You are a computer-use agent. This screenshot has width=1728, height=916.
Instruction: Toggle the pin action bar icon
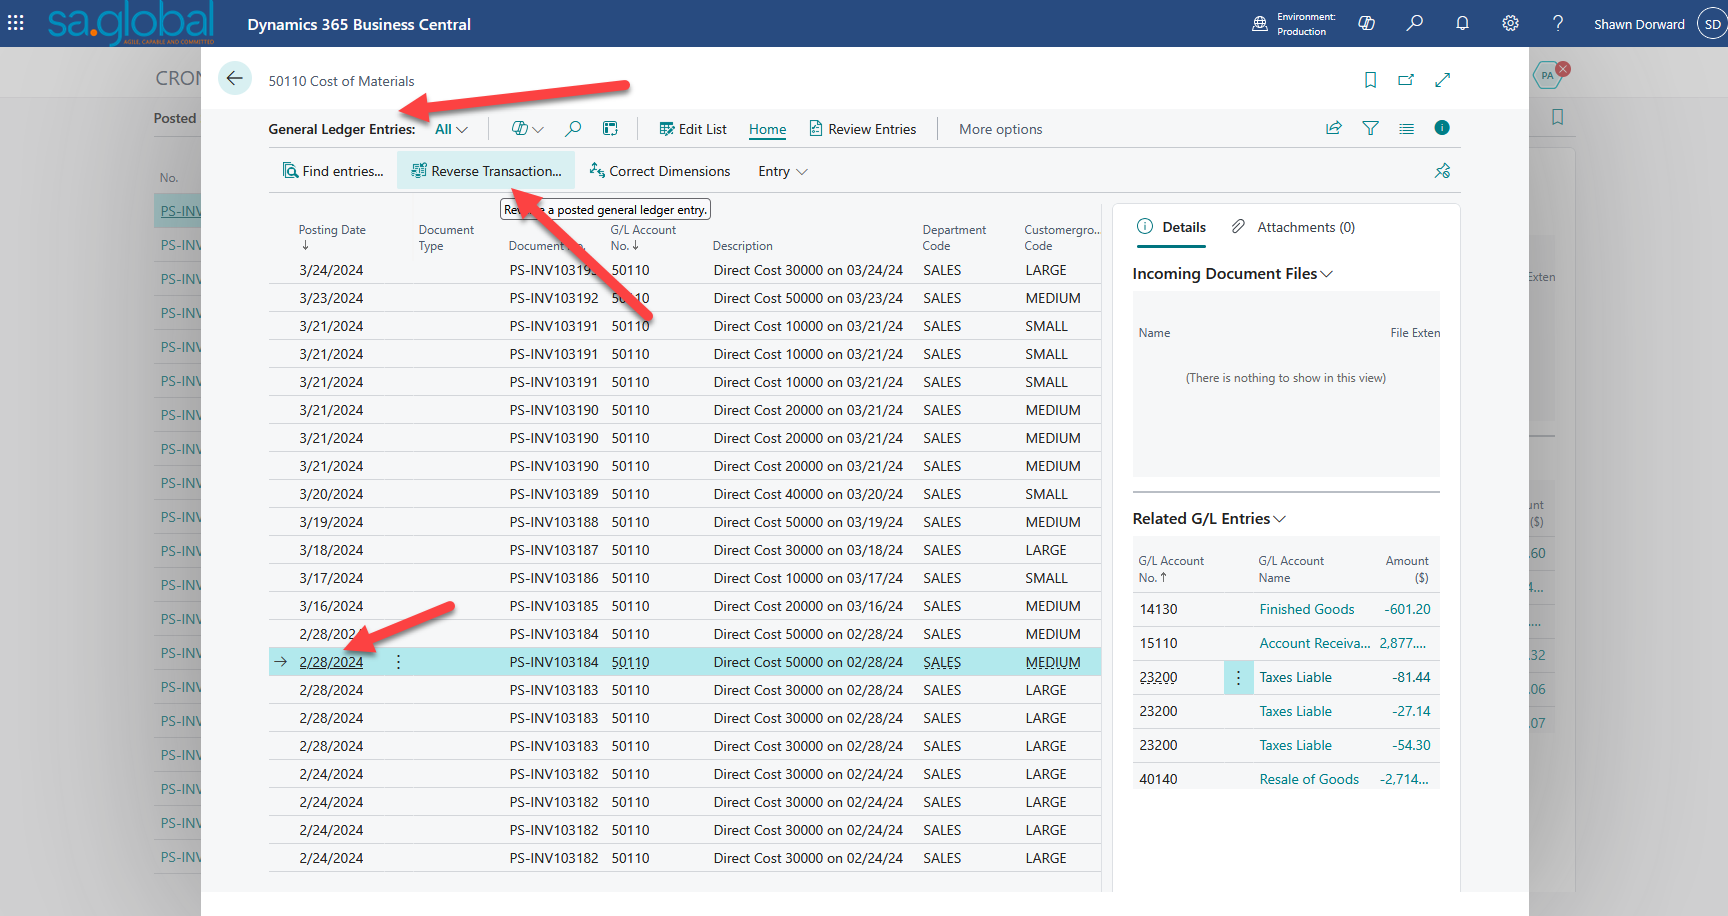coord(1442,171)
